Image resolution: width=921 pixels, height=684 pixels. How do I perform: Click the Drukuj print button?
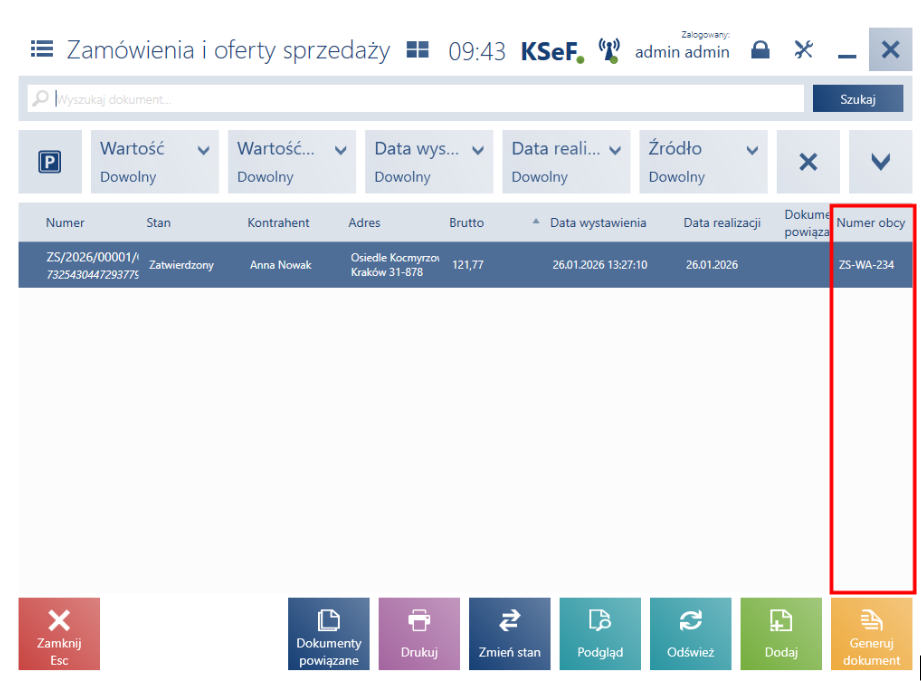419,634
